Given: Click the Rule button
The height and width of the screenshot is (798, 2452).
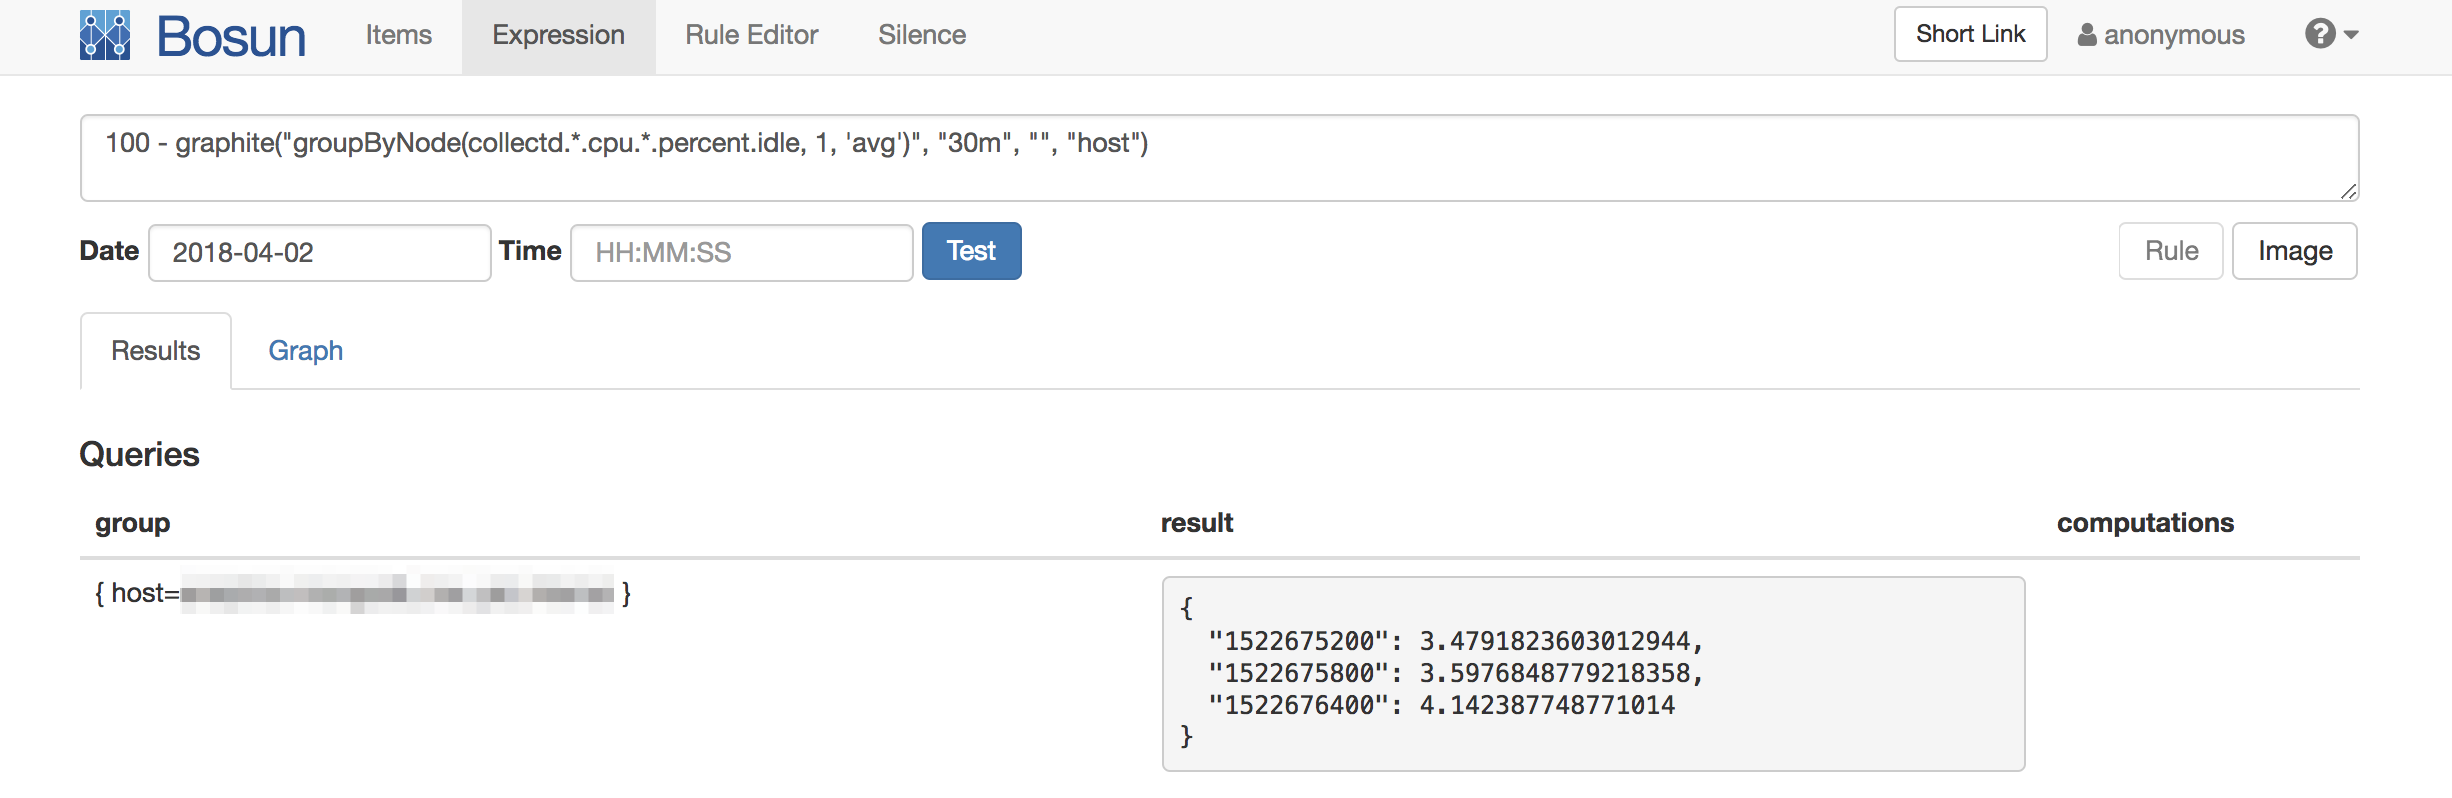Looking at the screenshot, I should [x=2170, y=251].
